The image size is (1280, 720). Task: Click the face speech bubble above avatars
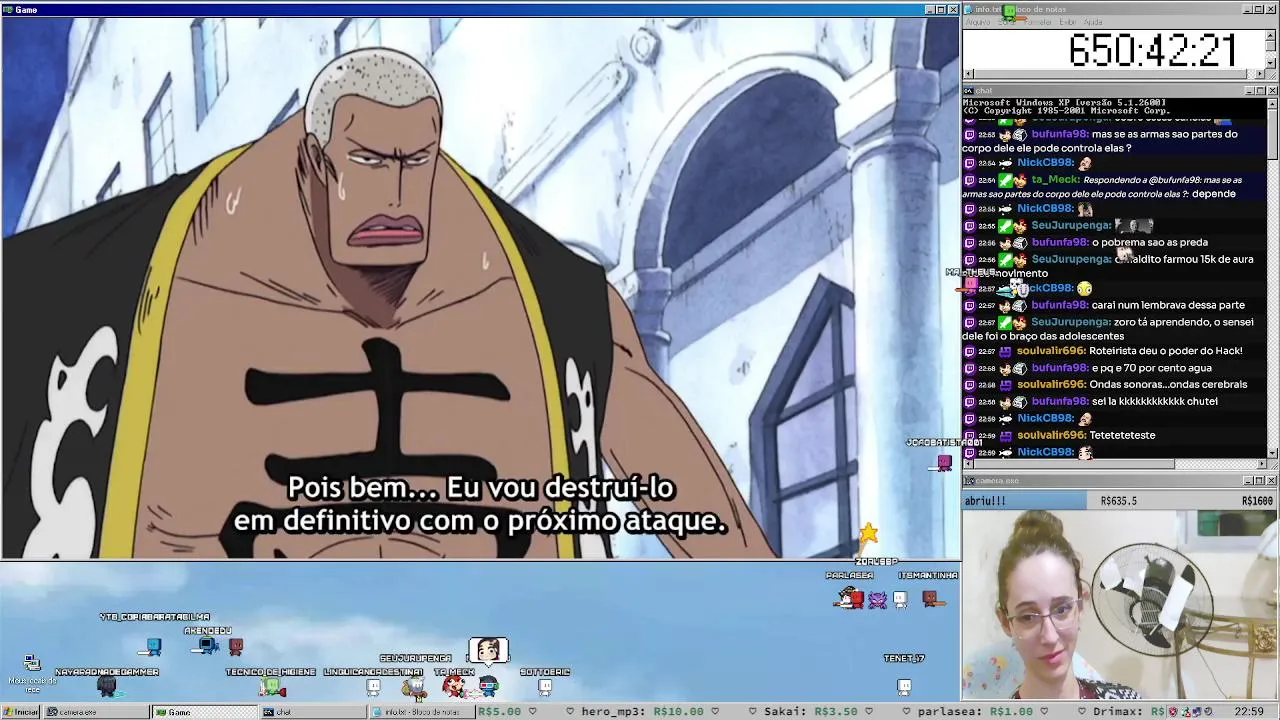coord(488,651)
